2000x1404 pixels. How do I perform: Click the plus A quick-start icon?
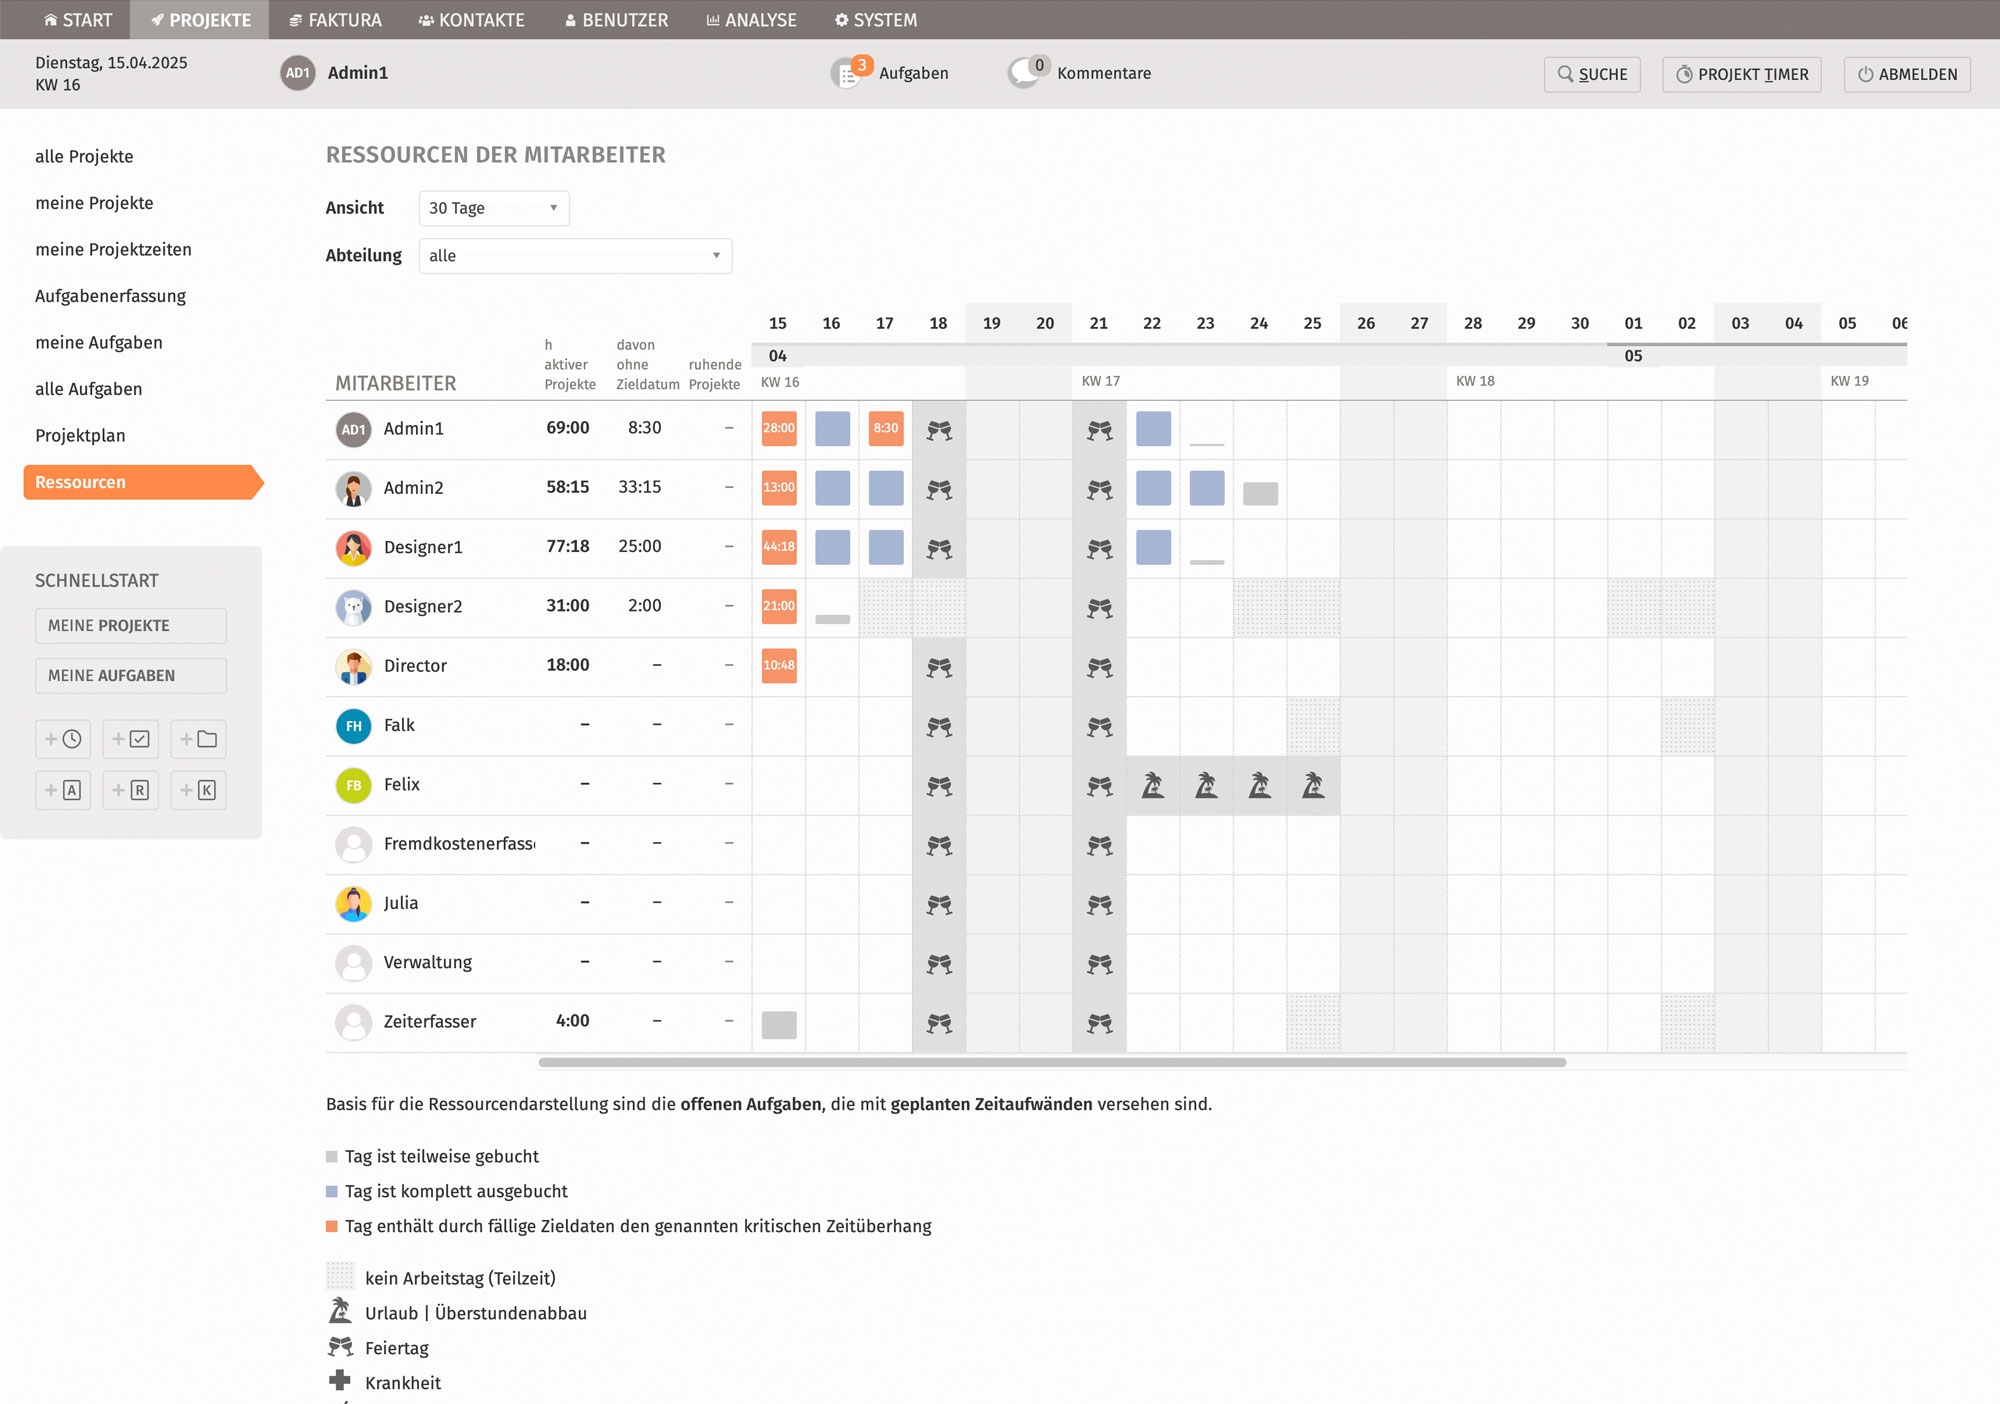63,790
